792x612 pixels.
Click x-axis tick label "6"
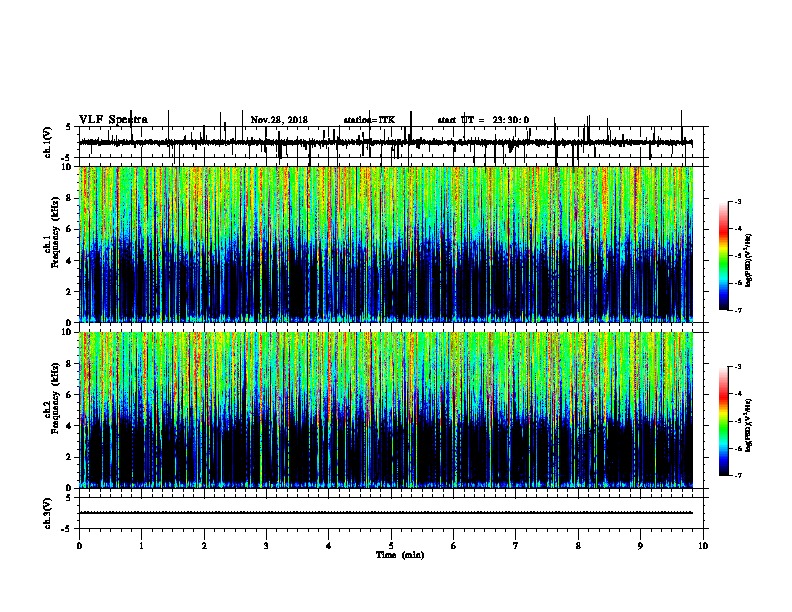[x=454, y=546]
